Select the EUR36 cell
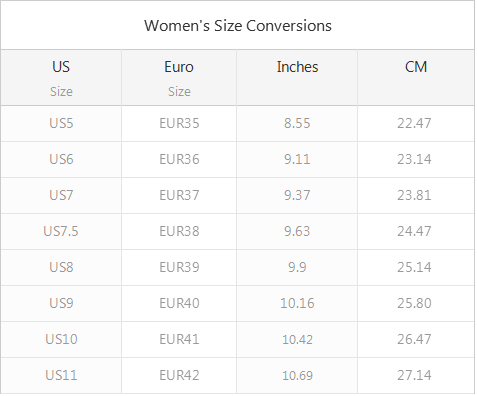This screenshot has height=396, width=477. tap(179, 159)
